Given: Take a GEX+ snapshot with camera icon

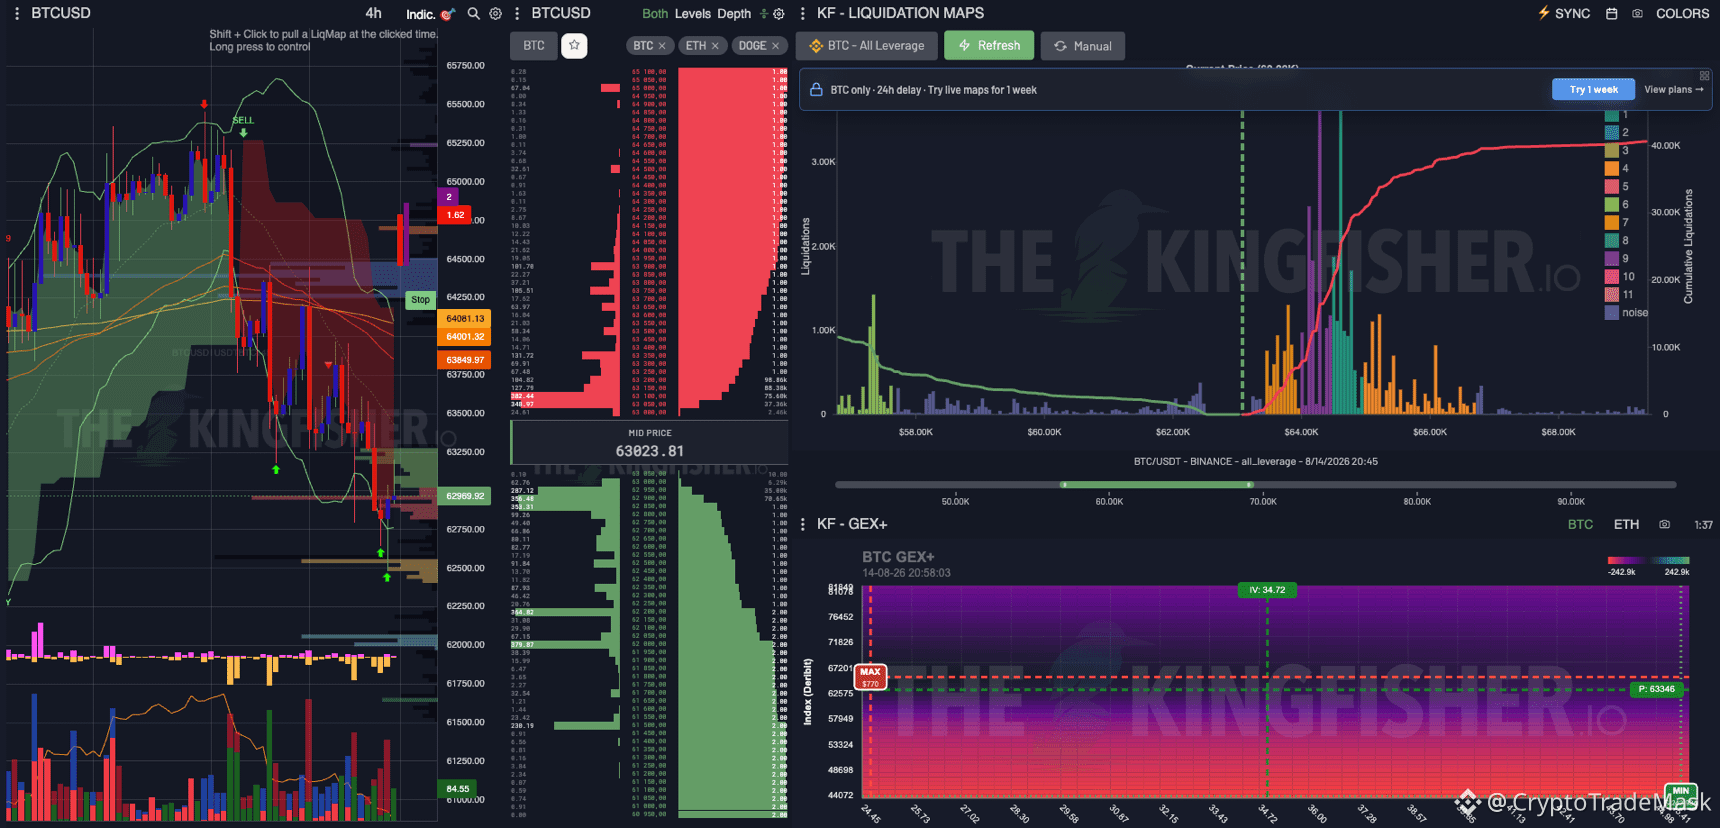Looking at the screenshot, I should tap(1664, 524).
